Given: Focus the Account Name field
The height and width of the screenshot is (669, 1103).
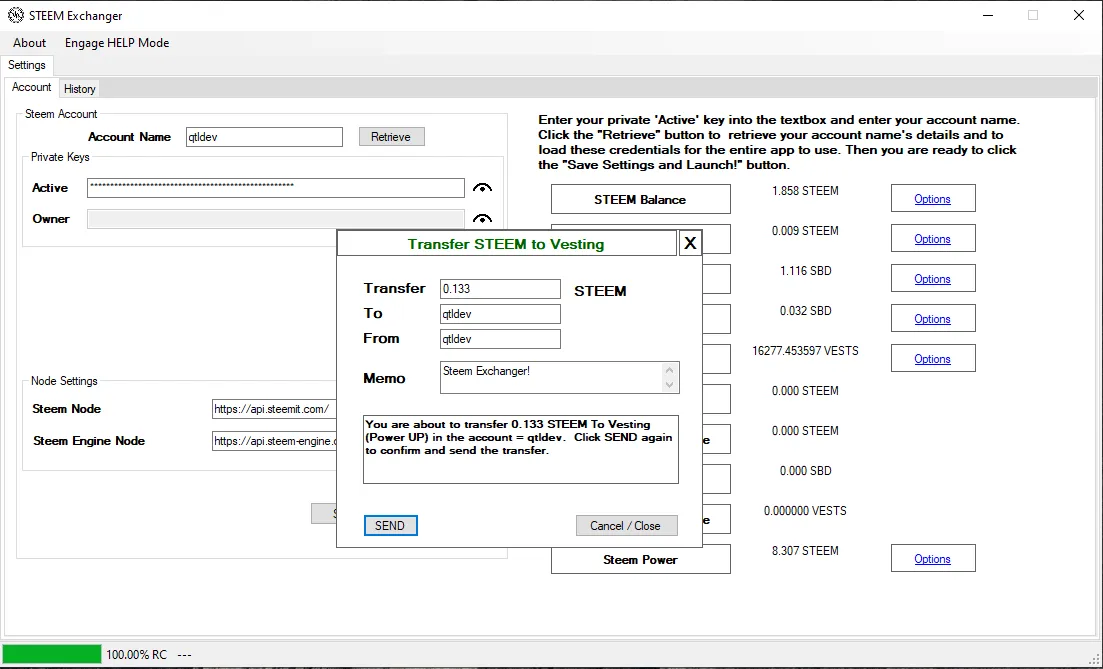Looking at the screenshot, I should [264, 136].
